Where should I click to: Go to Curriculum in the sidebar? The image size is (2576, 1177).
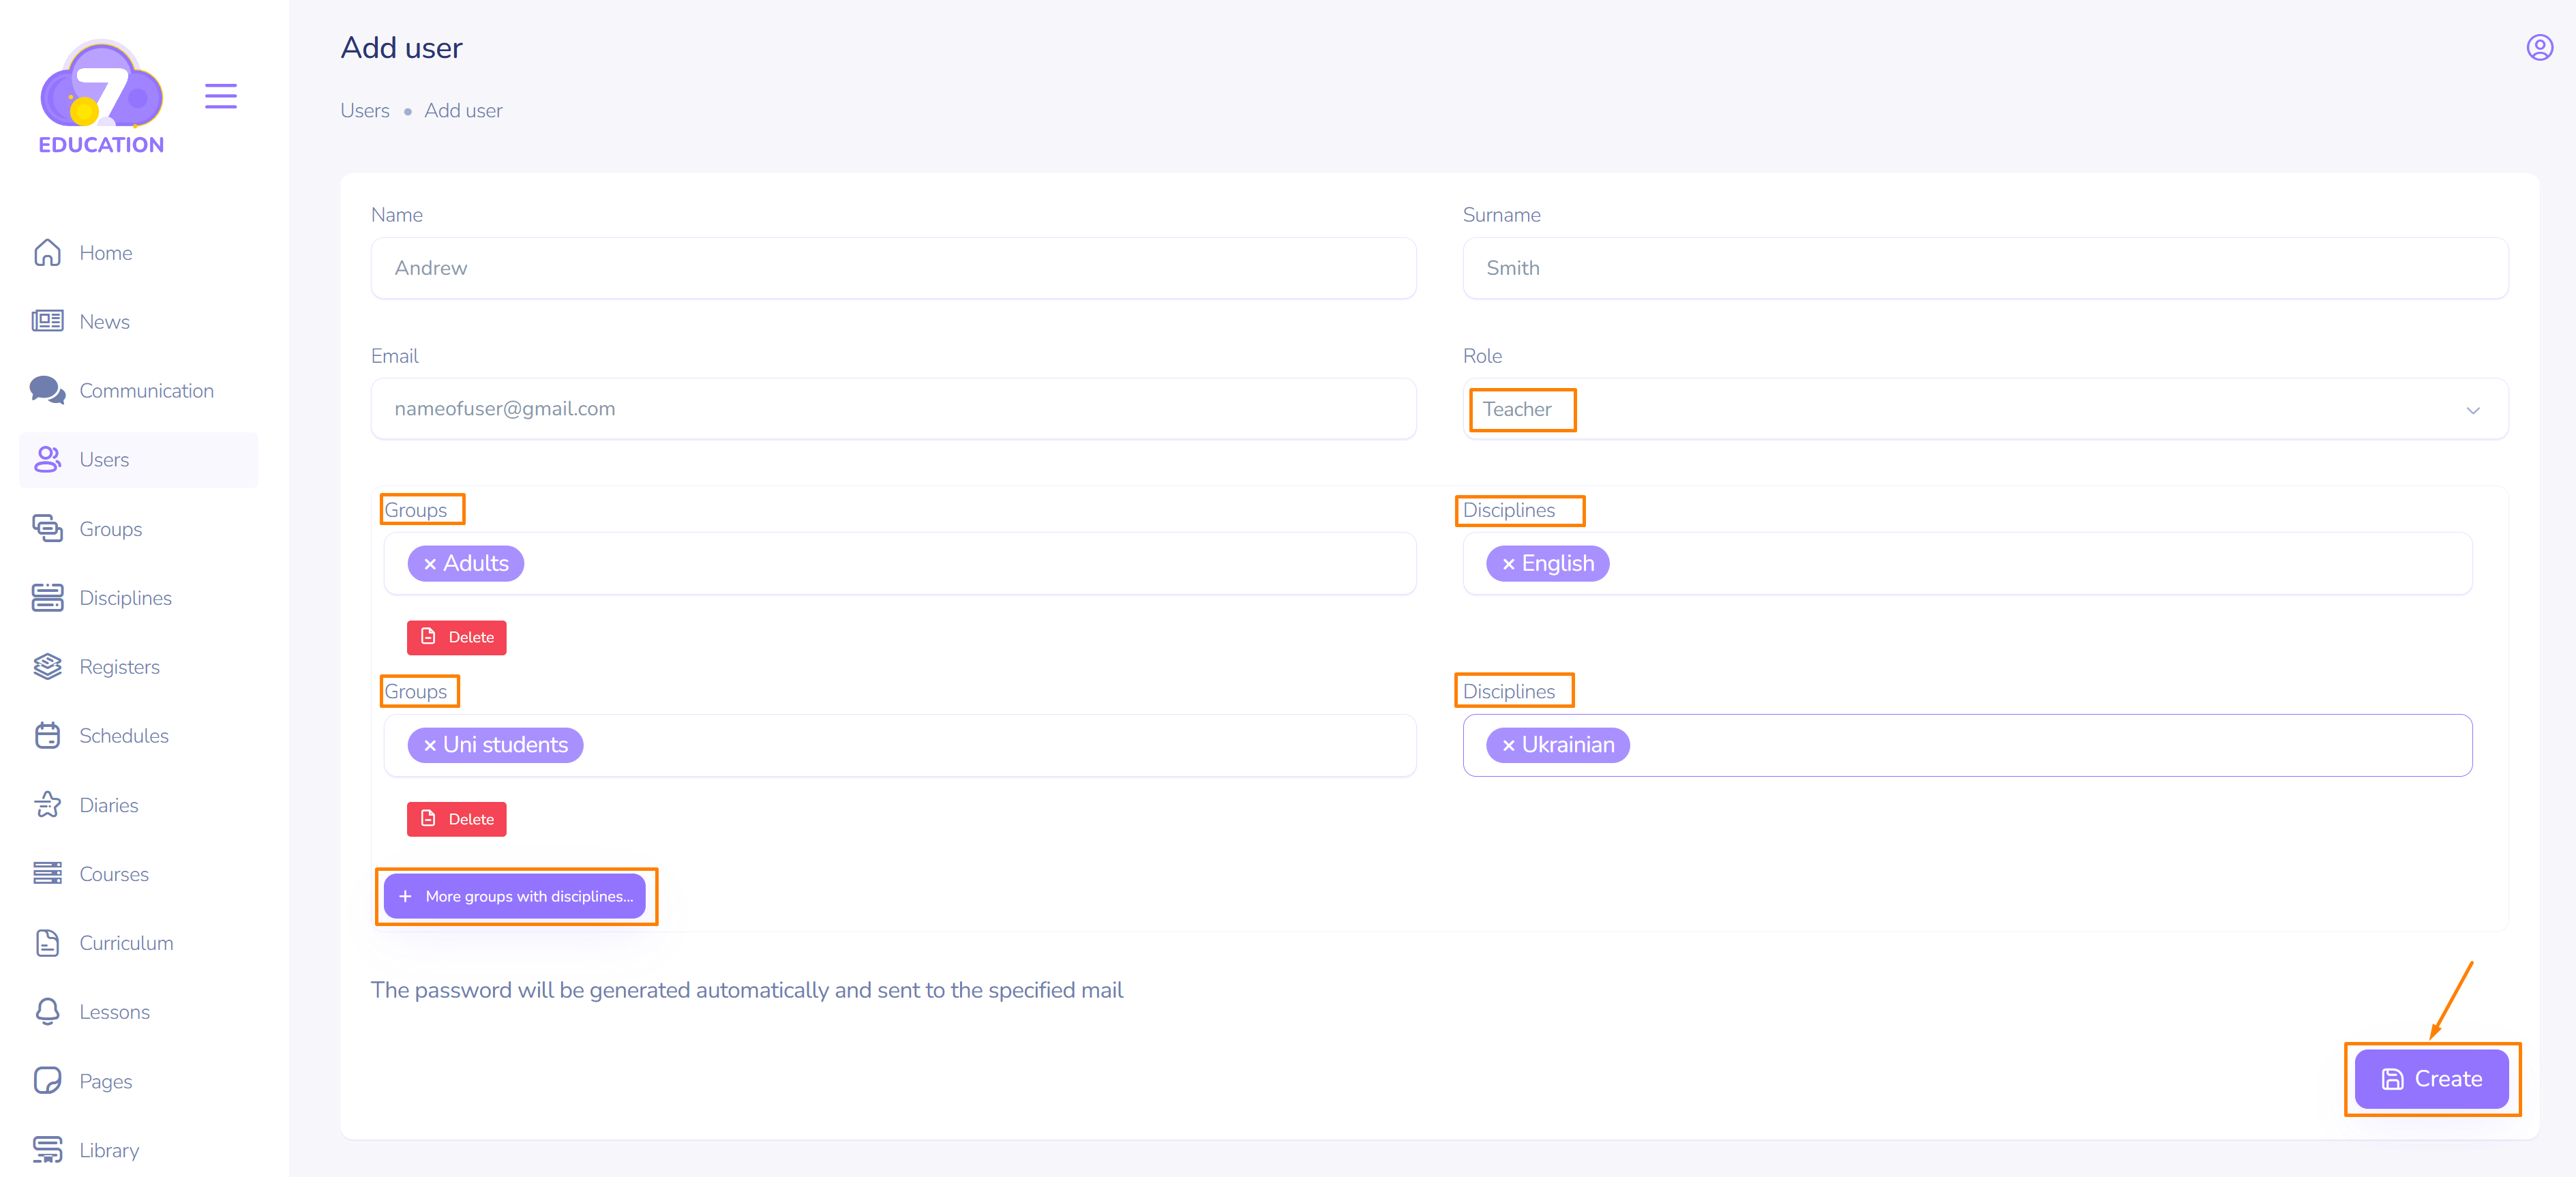click(126, 943)
